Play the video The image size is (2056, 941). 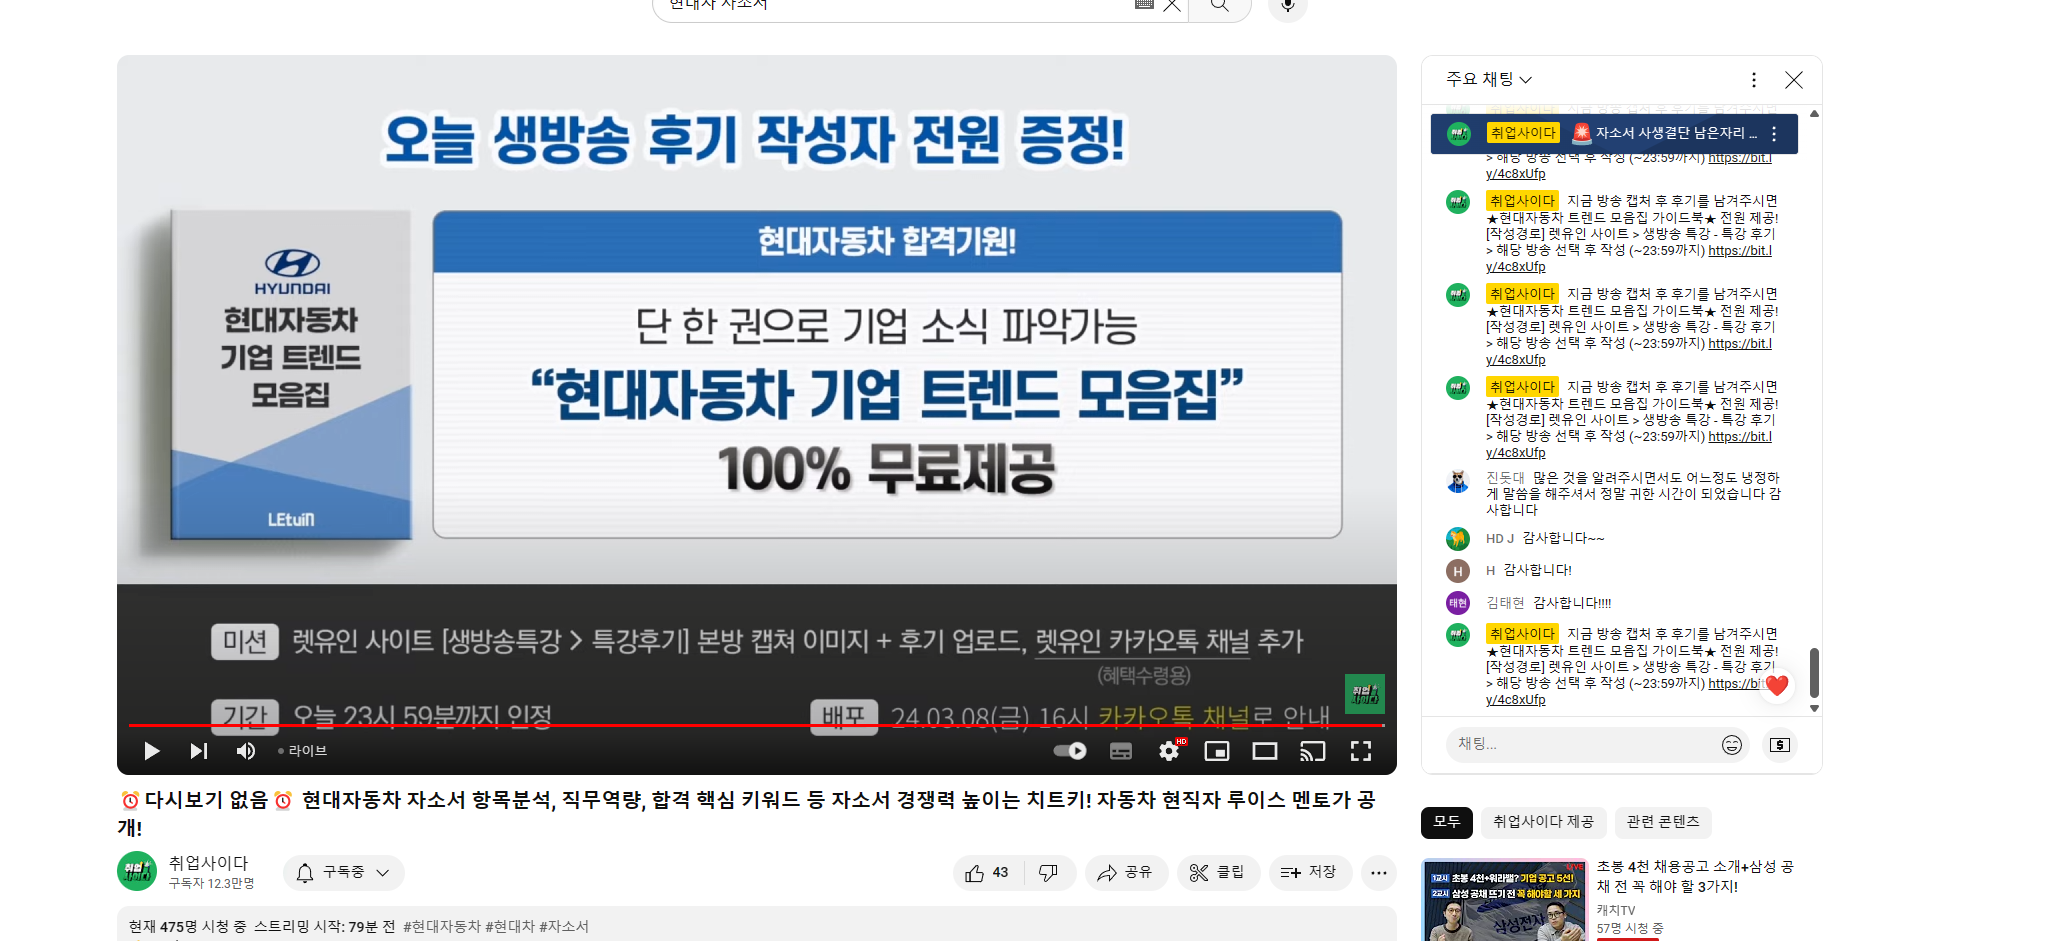point(151,751)
